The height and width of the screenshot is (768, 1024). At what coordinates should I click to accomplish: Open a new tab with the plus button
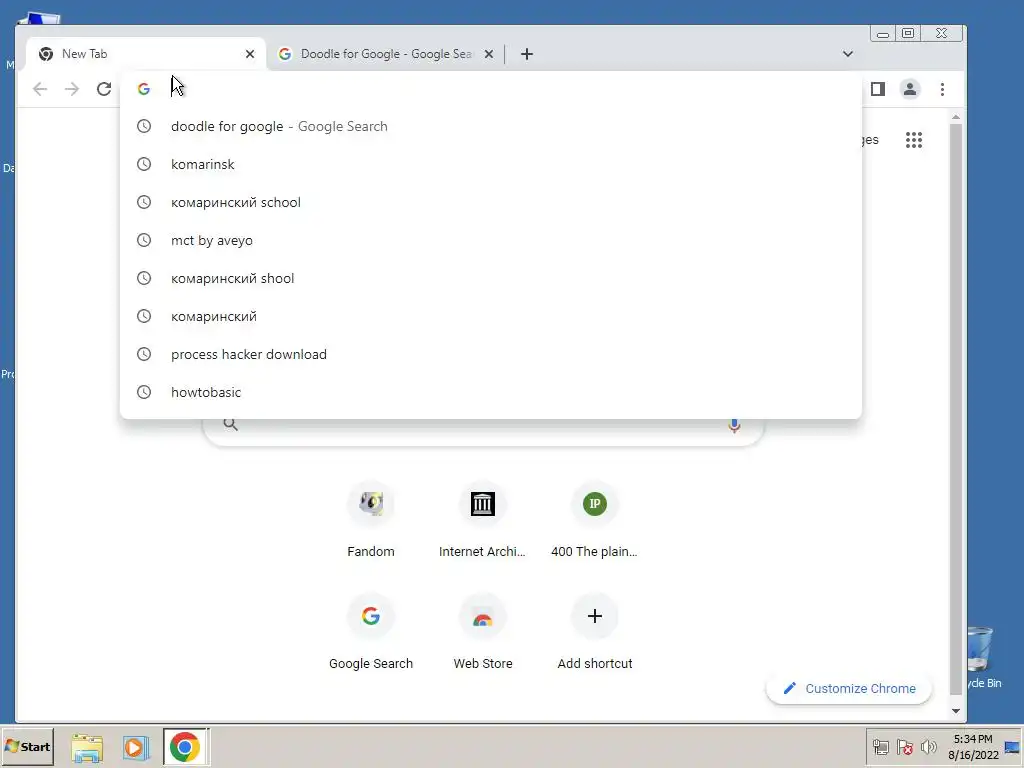(527, 54)
